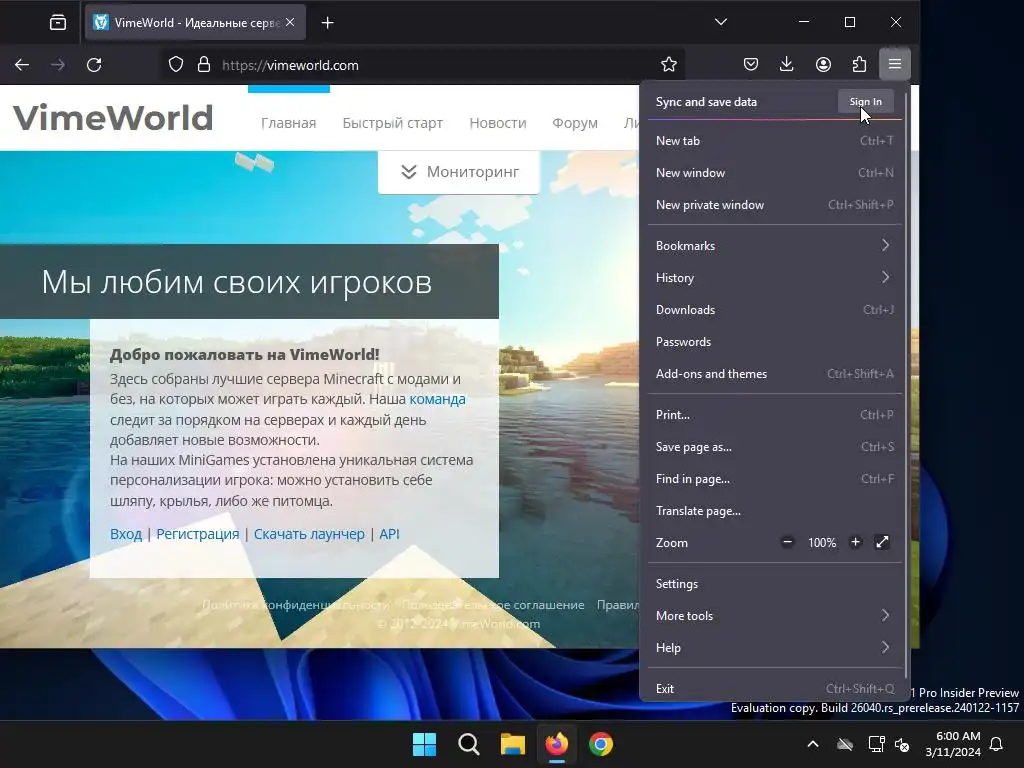Click the API link
1024x768 pixels.
pyautogui.click(x=389, y=534)
